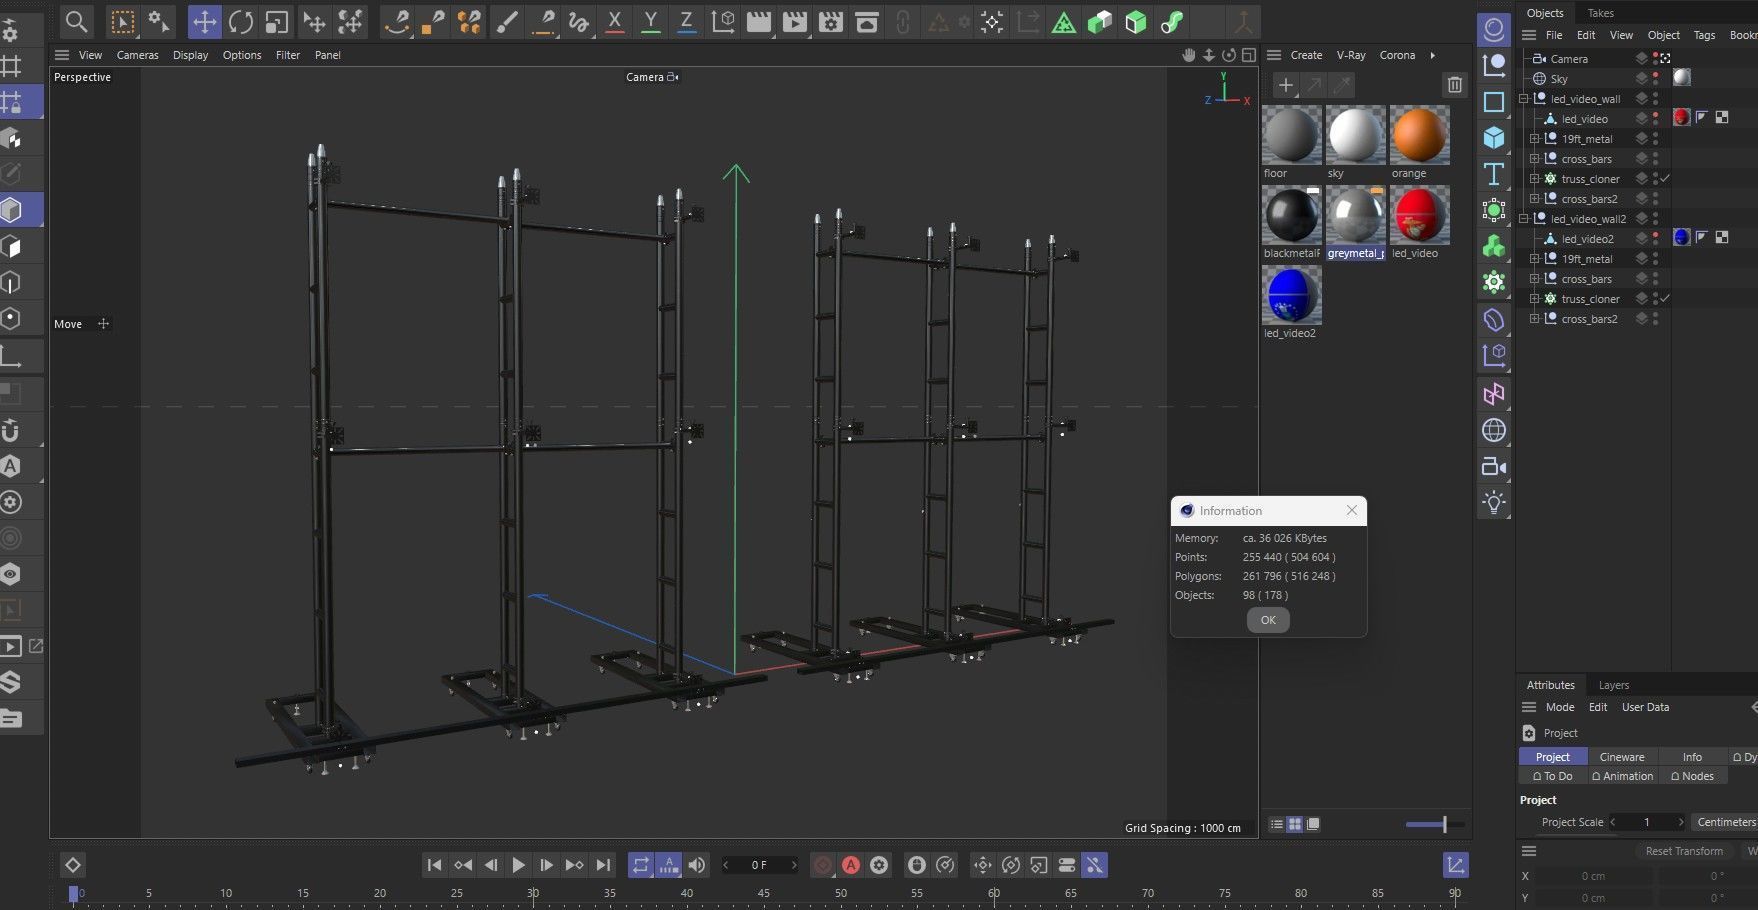
Task: Open the viewport hamburger menu
Action: 62,55
